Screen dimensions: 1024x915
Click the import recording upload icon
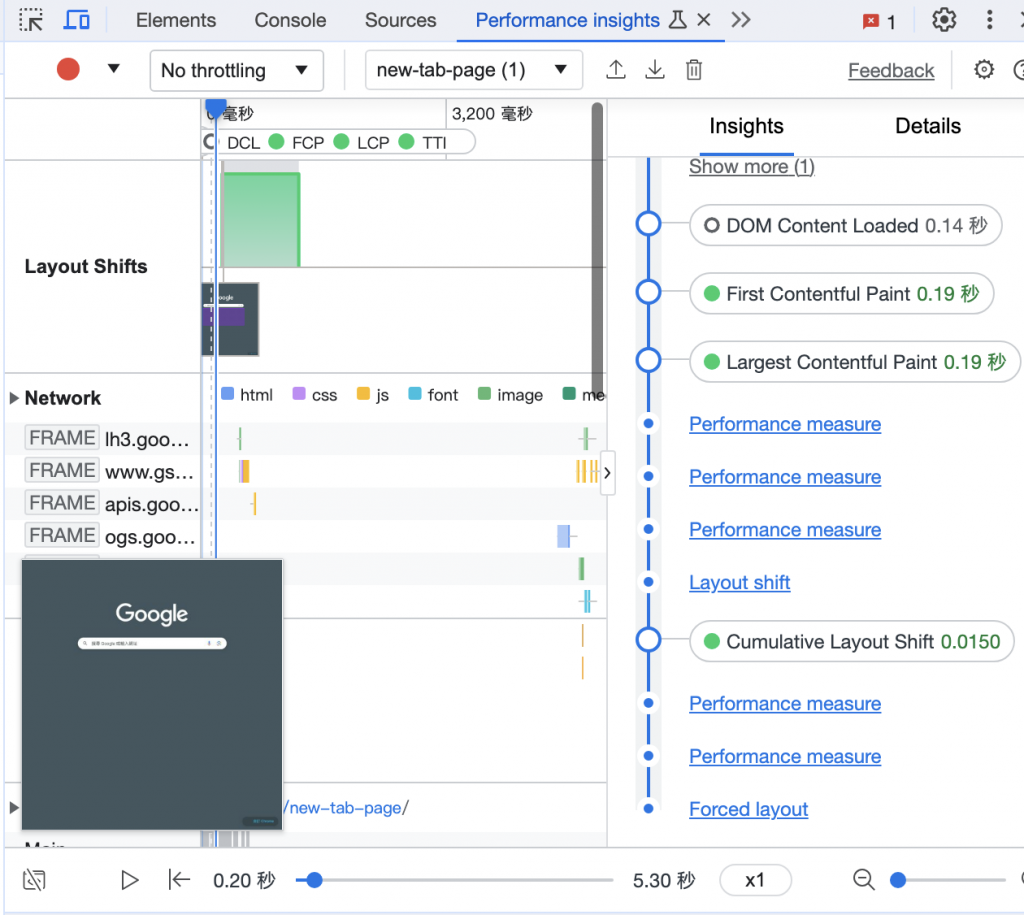[615, 69]
